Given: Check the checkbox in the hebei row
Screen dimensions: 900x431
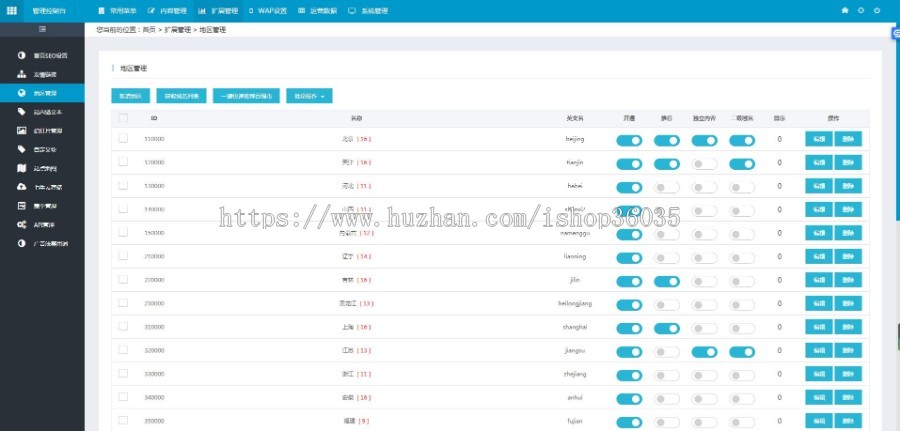Looking at the screenshot, I should [x=123, y=185].
